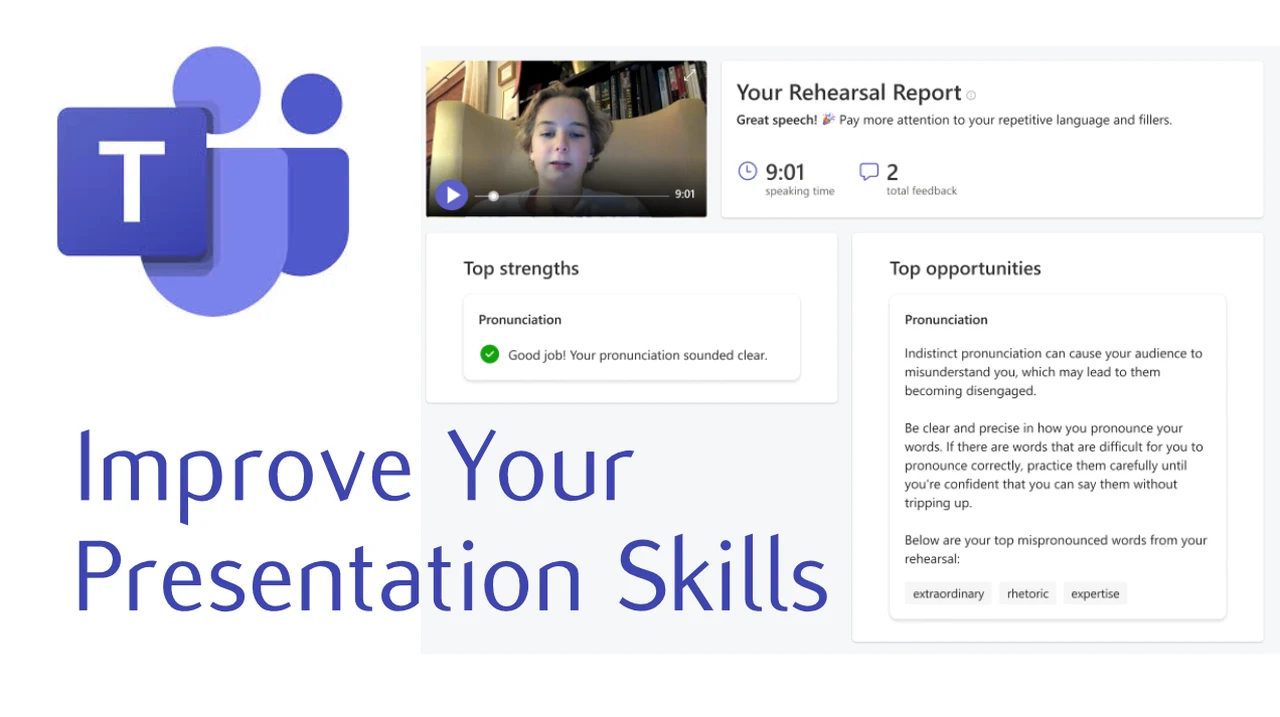Click the 'Top opportunities' heading
1280x717 pixels.
tap(965, 268)
